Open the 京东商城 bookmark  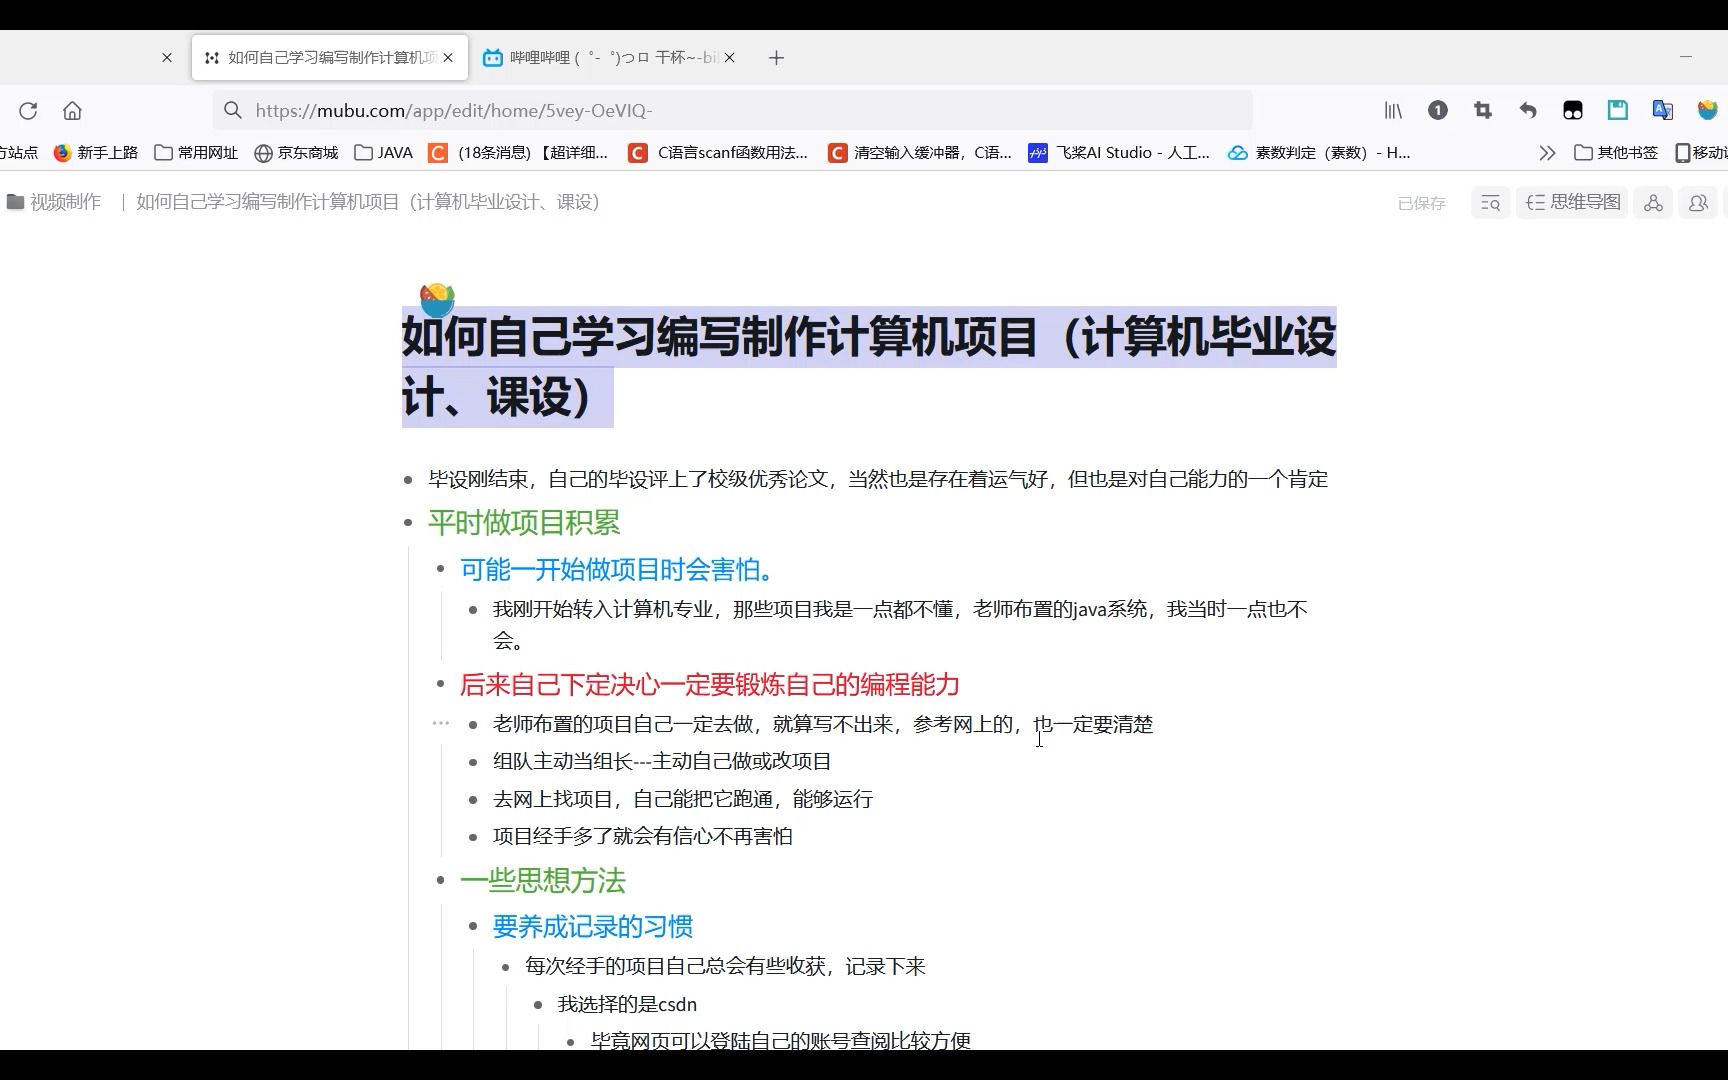click(x=296, y=153)
